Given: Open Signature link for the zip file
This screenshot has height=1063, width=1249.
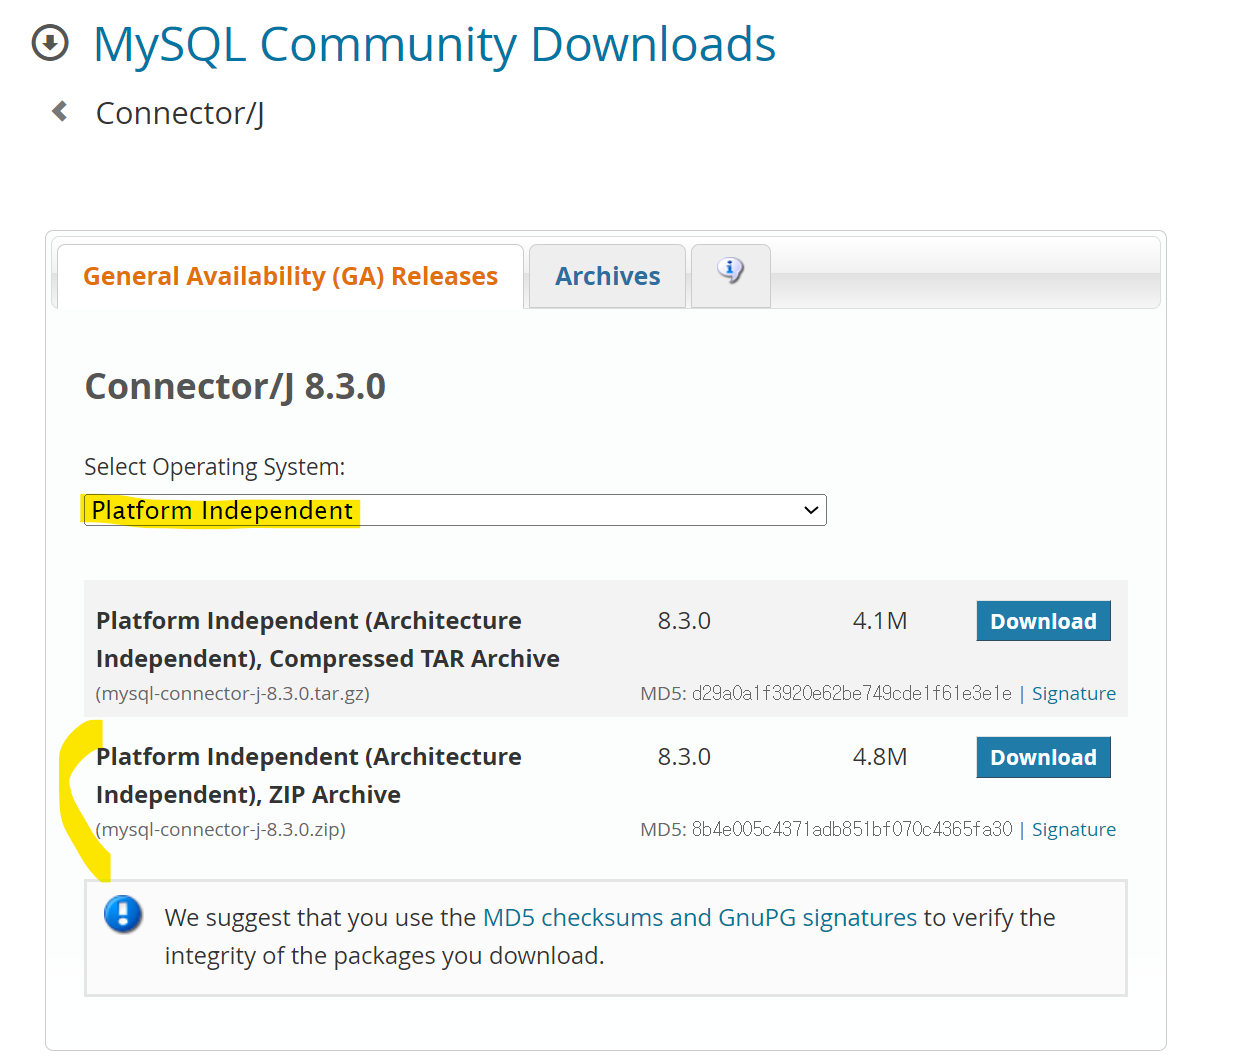Looking at the screenshot, I should [1073, 829].
